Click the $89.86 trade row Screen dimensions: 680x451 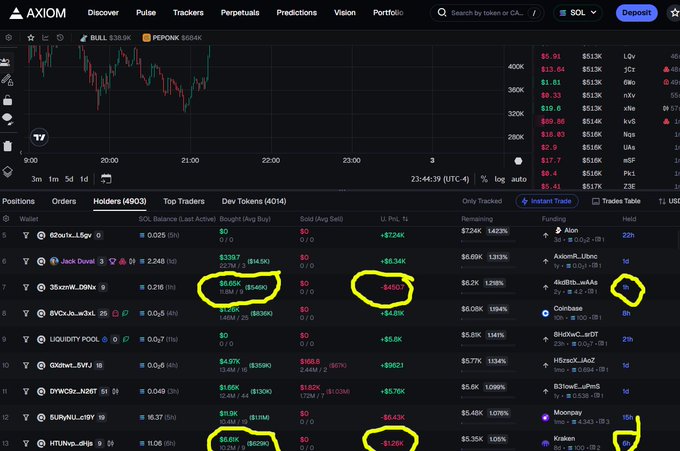(x=607, y=121)
